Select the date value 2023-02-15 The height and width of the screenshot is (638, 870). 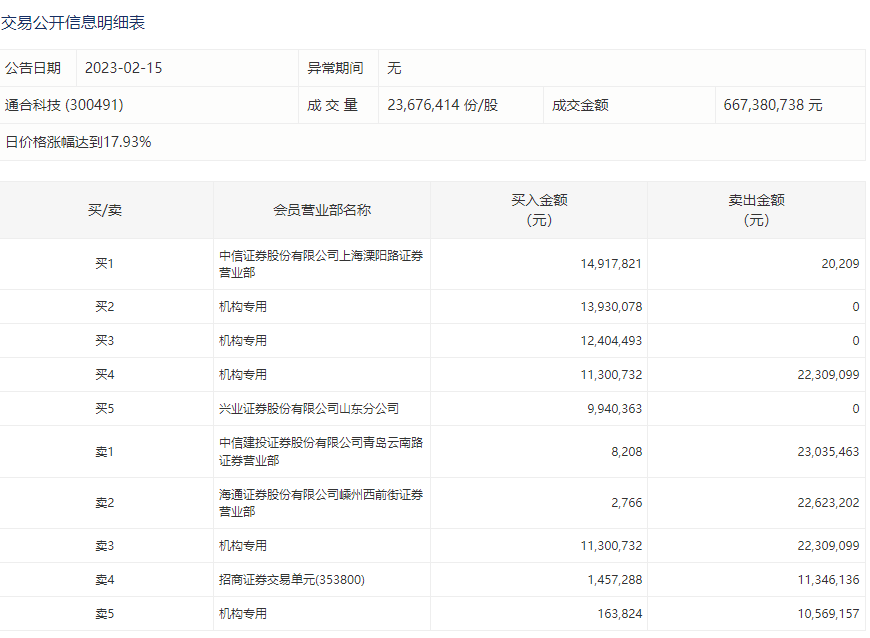pos(123,68)
